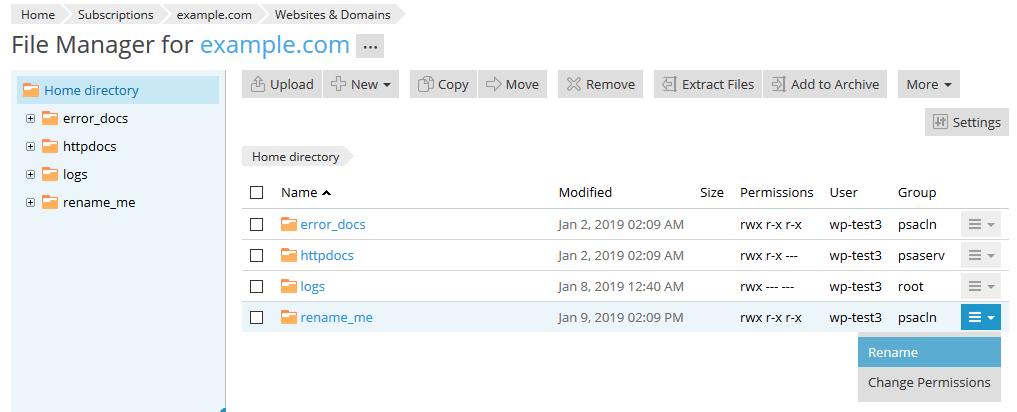1017x412 pixels.
Task: Click the Add to Archive icon
Action: click(x=778, y=85)
